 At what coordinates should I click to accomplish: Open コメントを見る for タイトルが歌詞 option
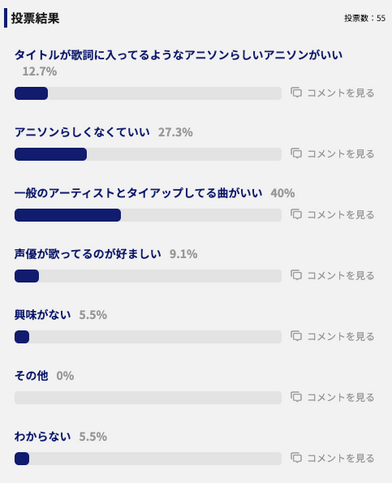click(340, 93)
